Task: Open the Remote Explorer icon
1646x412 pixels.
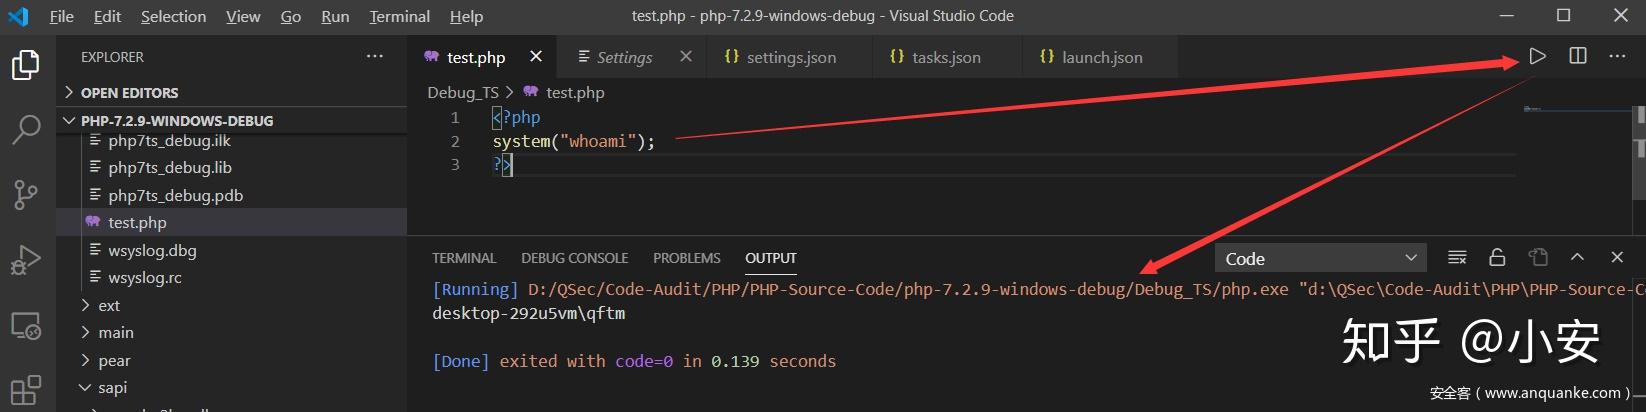Action: pyautogui.click(x=26, y=326)
